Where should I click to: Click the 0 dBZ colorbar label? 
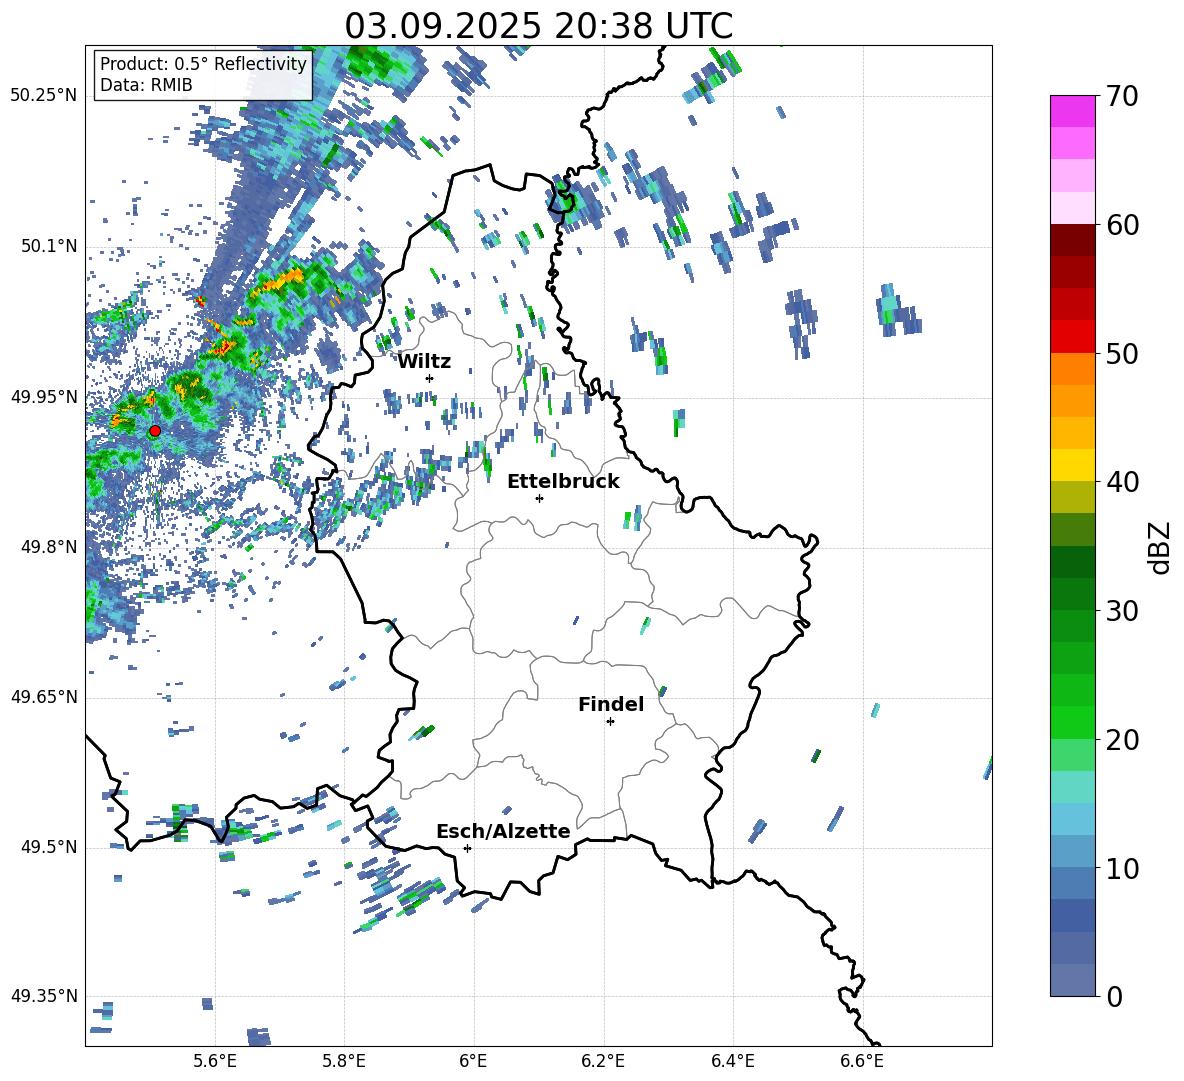pyautogui.click(x=1114, y=996)
